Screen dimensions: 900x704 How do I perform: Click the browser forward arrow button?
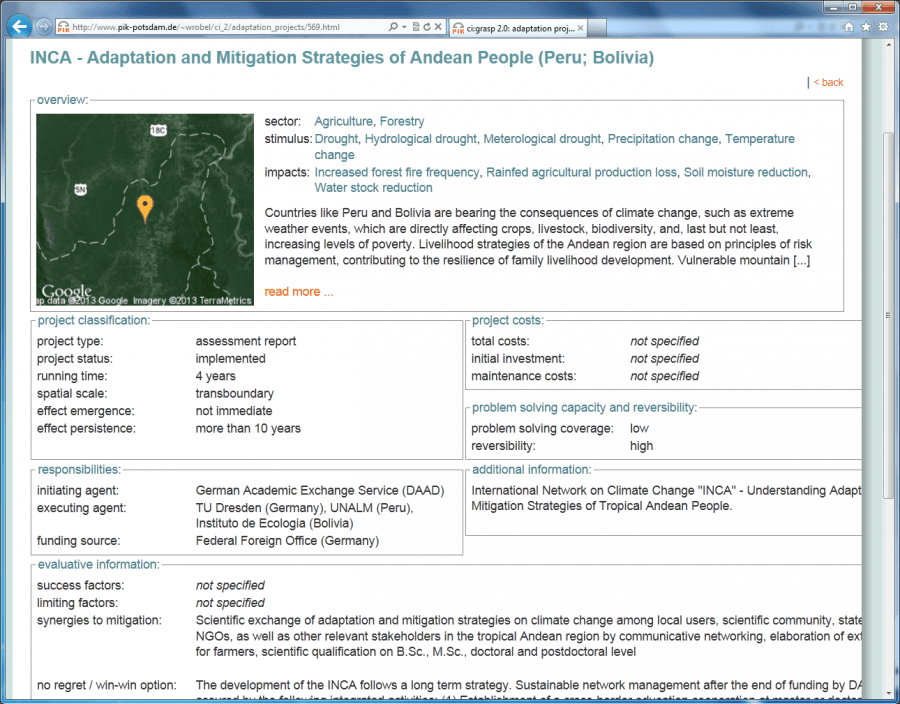pos(43,26)
